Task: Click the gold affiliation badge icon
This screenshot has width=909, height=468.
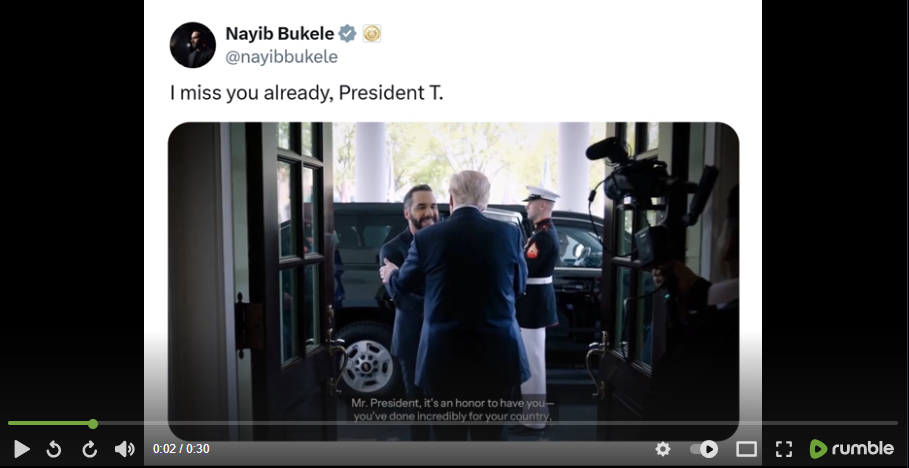Action: click(372, 34)
